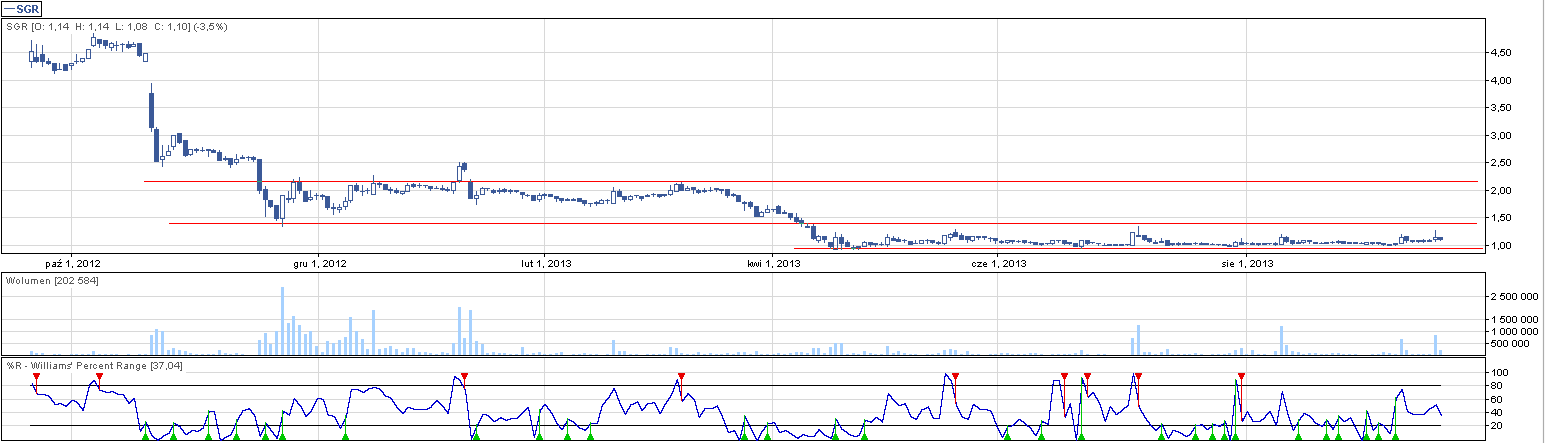The image size is (1545, 443).
Task: Click the 100 level on Williams %R axis
Action: [x=1499, y=373]
